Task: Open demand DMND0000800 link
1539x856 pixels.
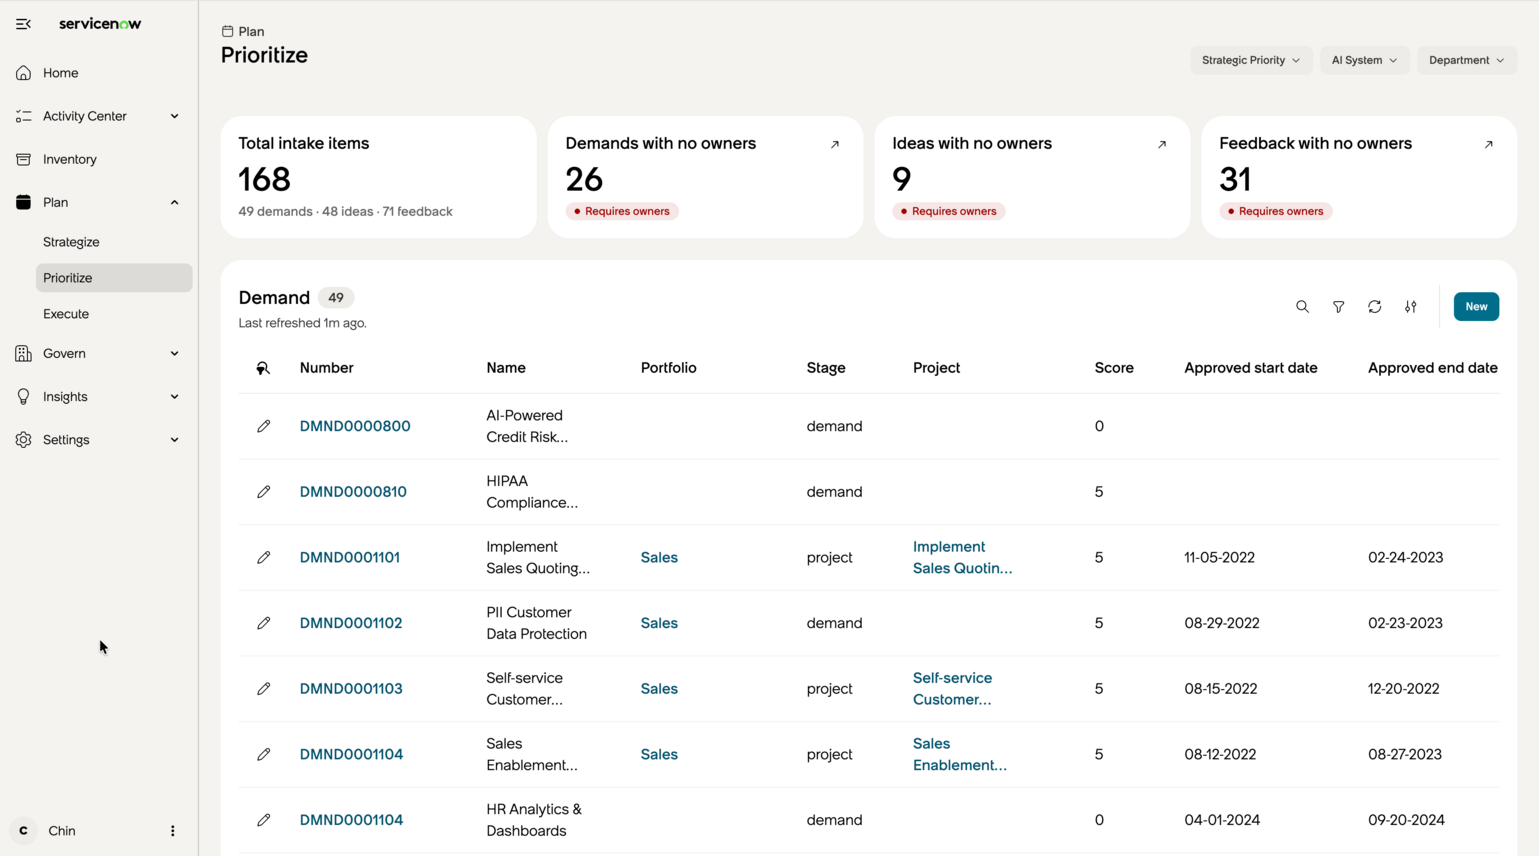Action: coord(355,426)
